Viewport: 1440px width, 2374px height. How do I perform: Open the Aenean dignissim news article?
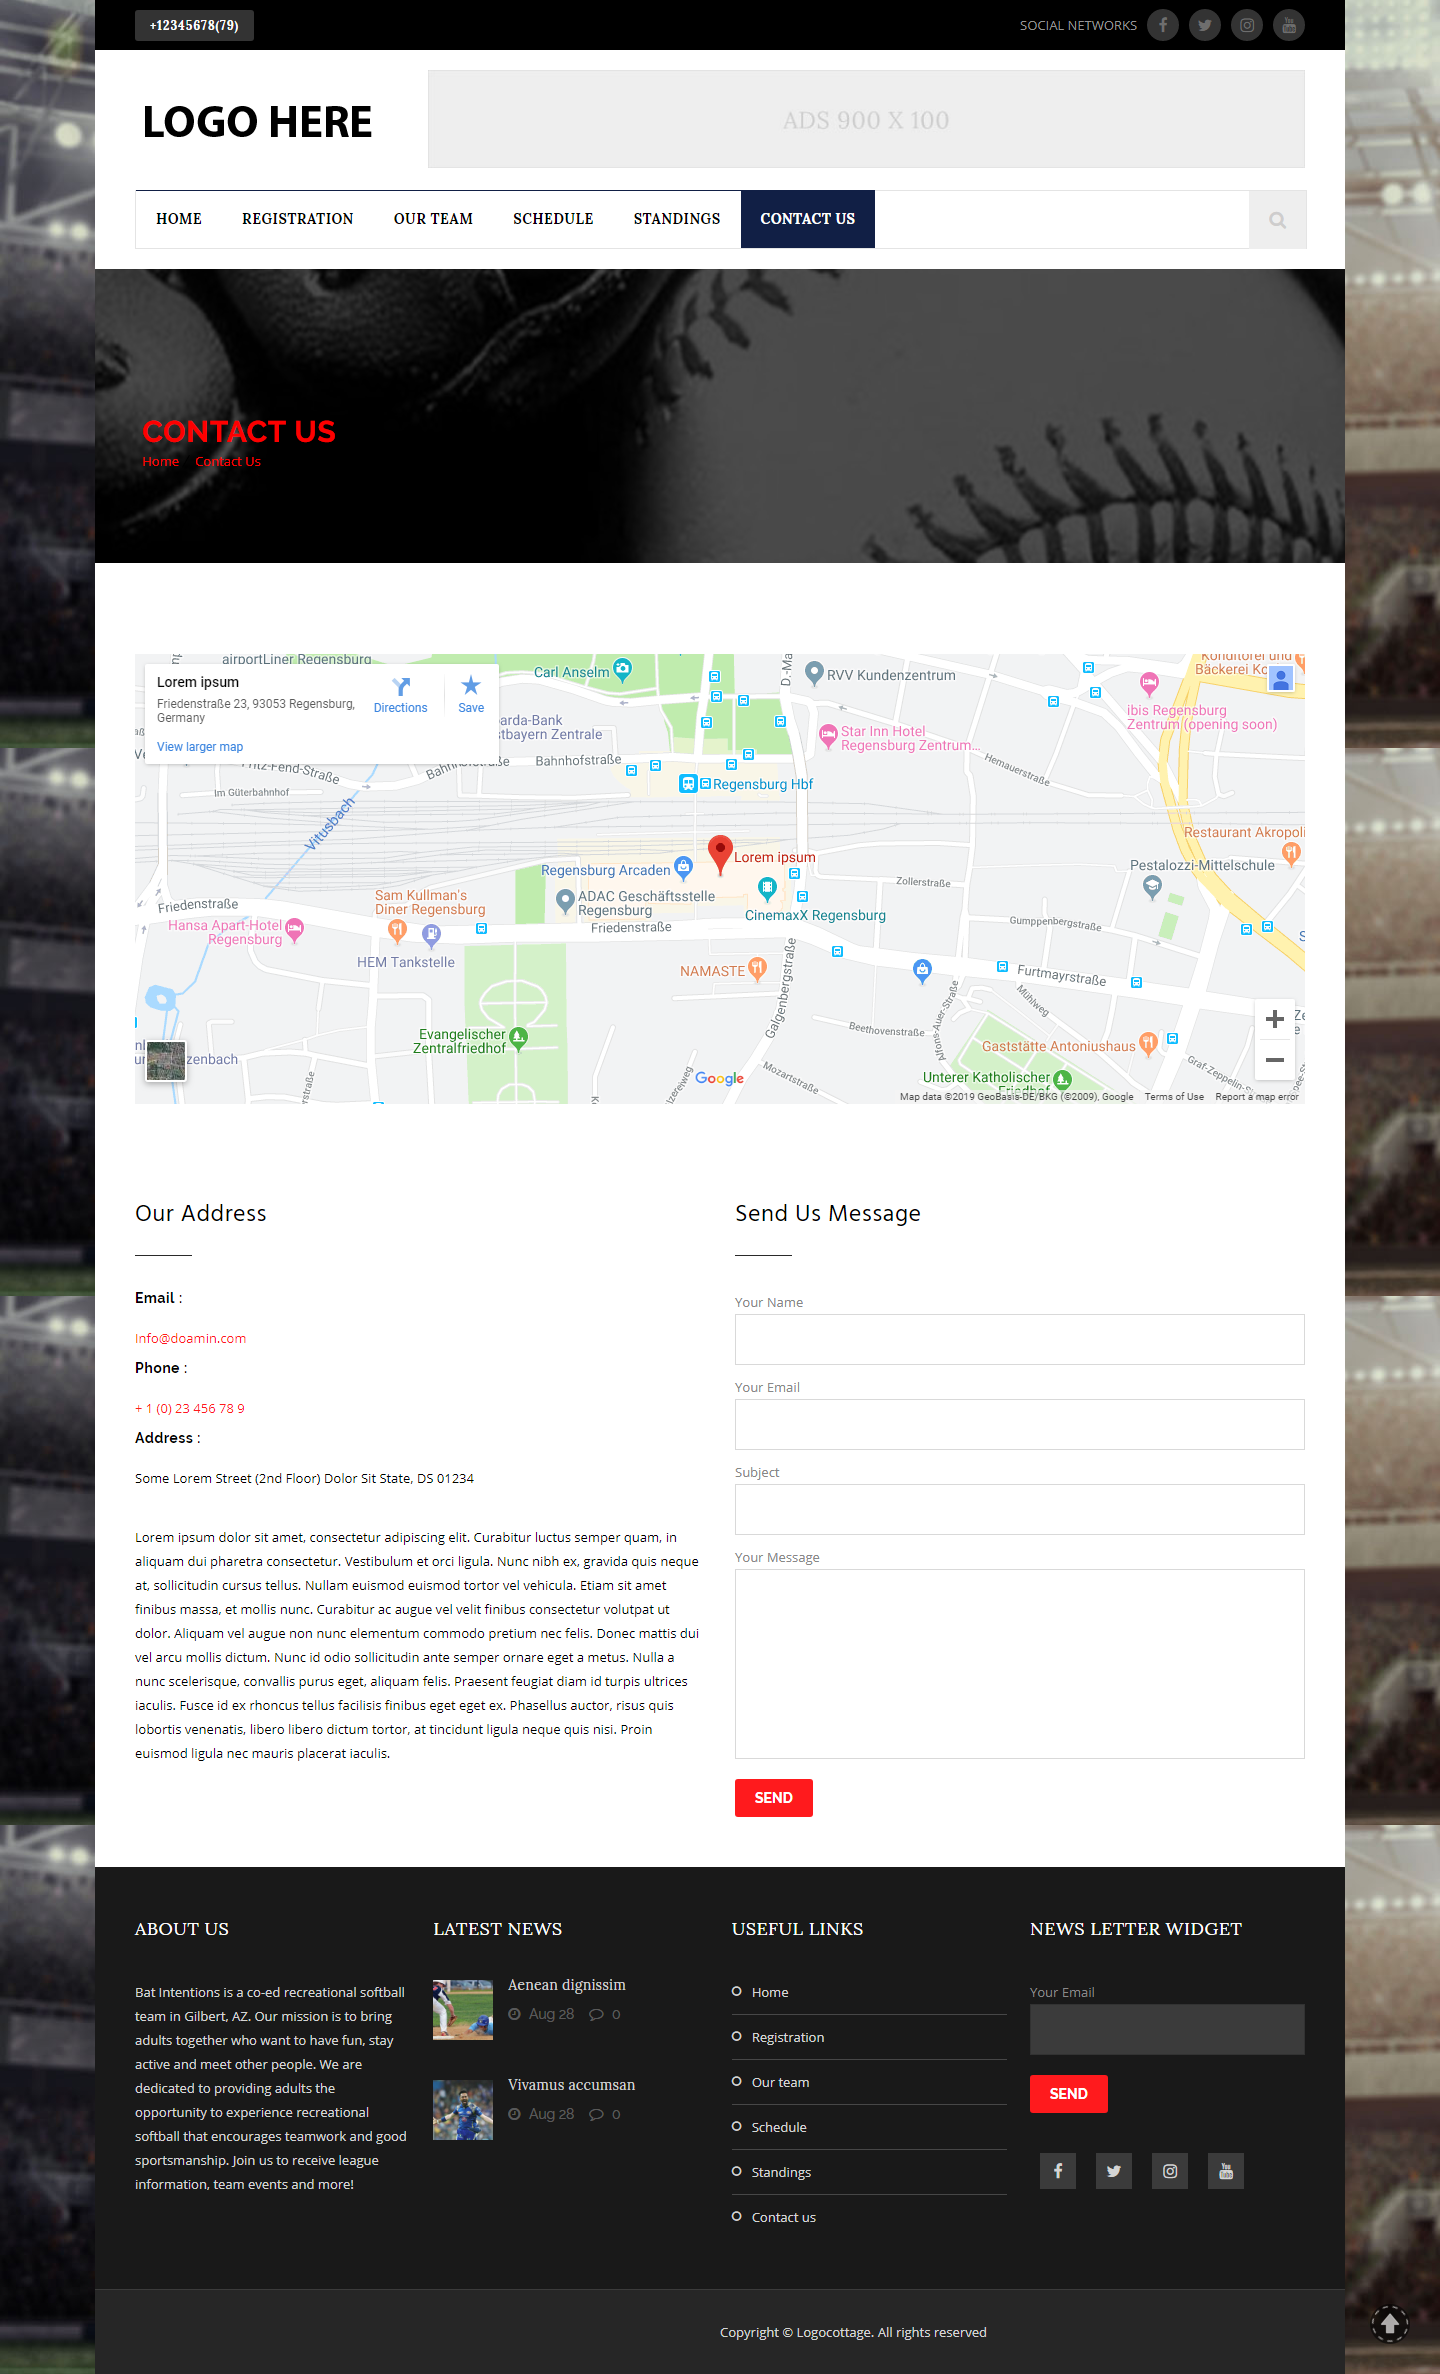click(x=566, y=1985)
